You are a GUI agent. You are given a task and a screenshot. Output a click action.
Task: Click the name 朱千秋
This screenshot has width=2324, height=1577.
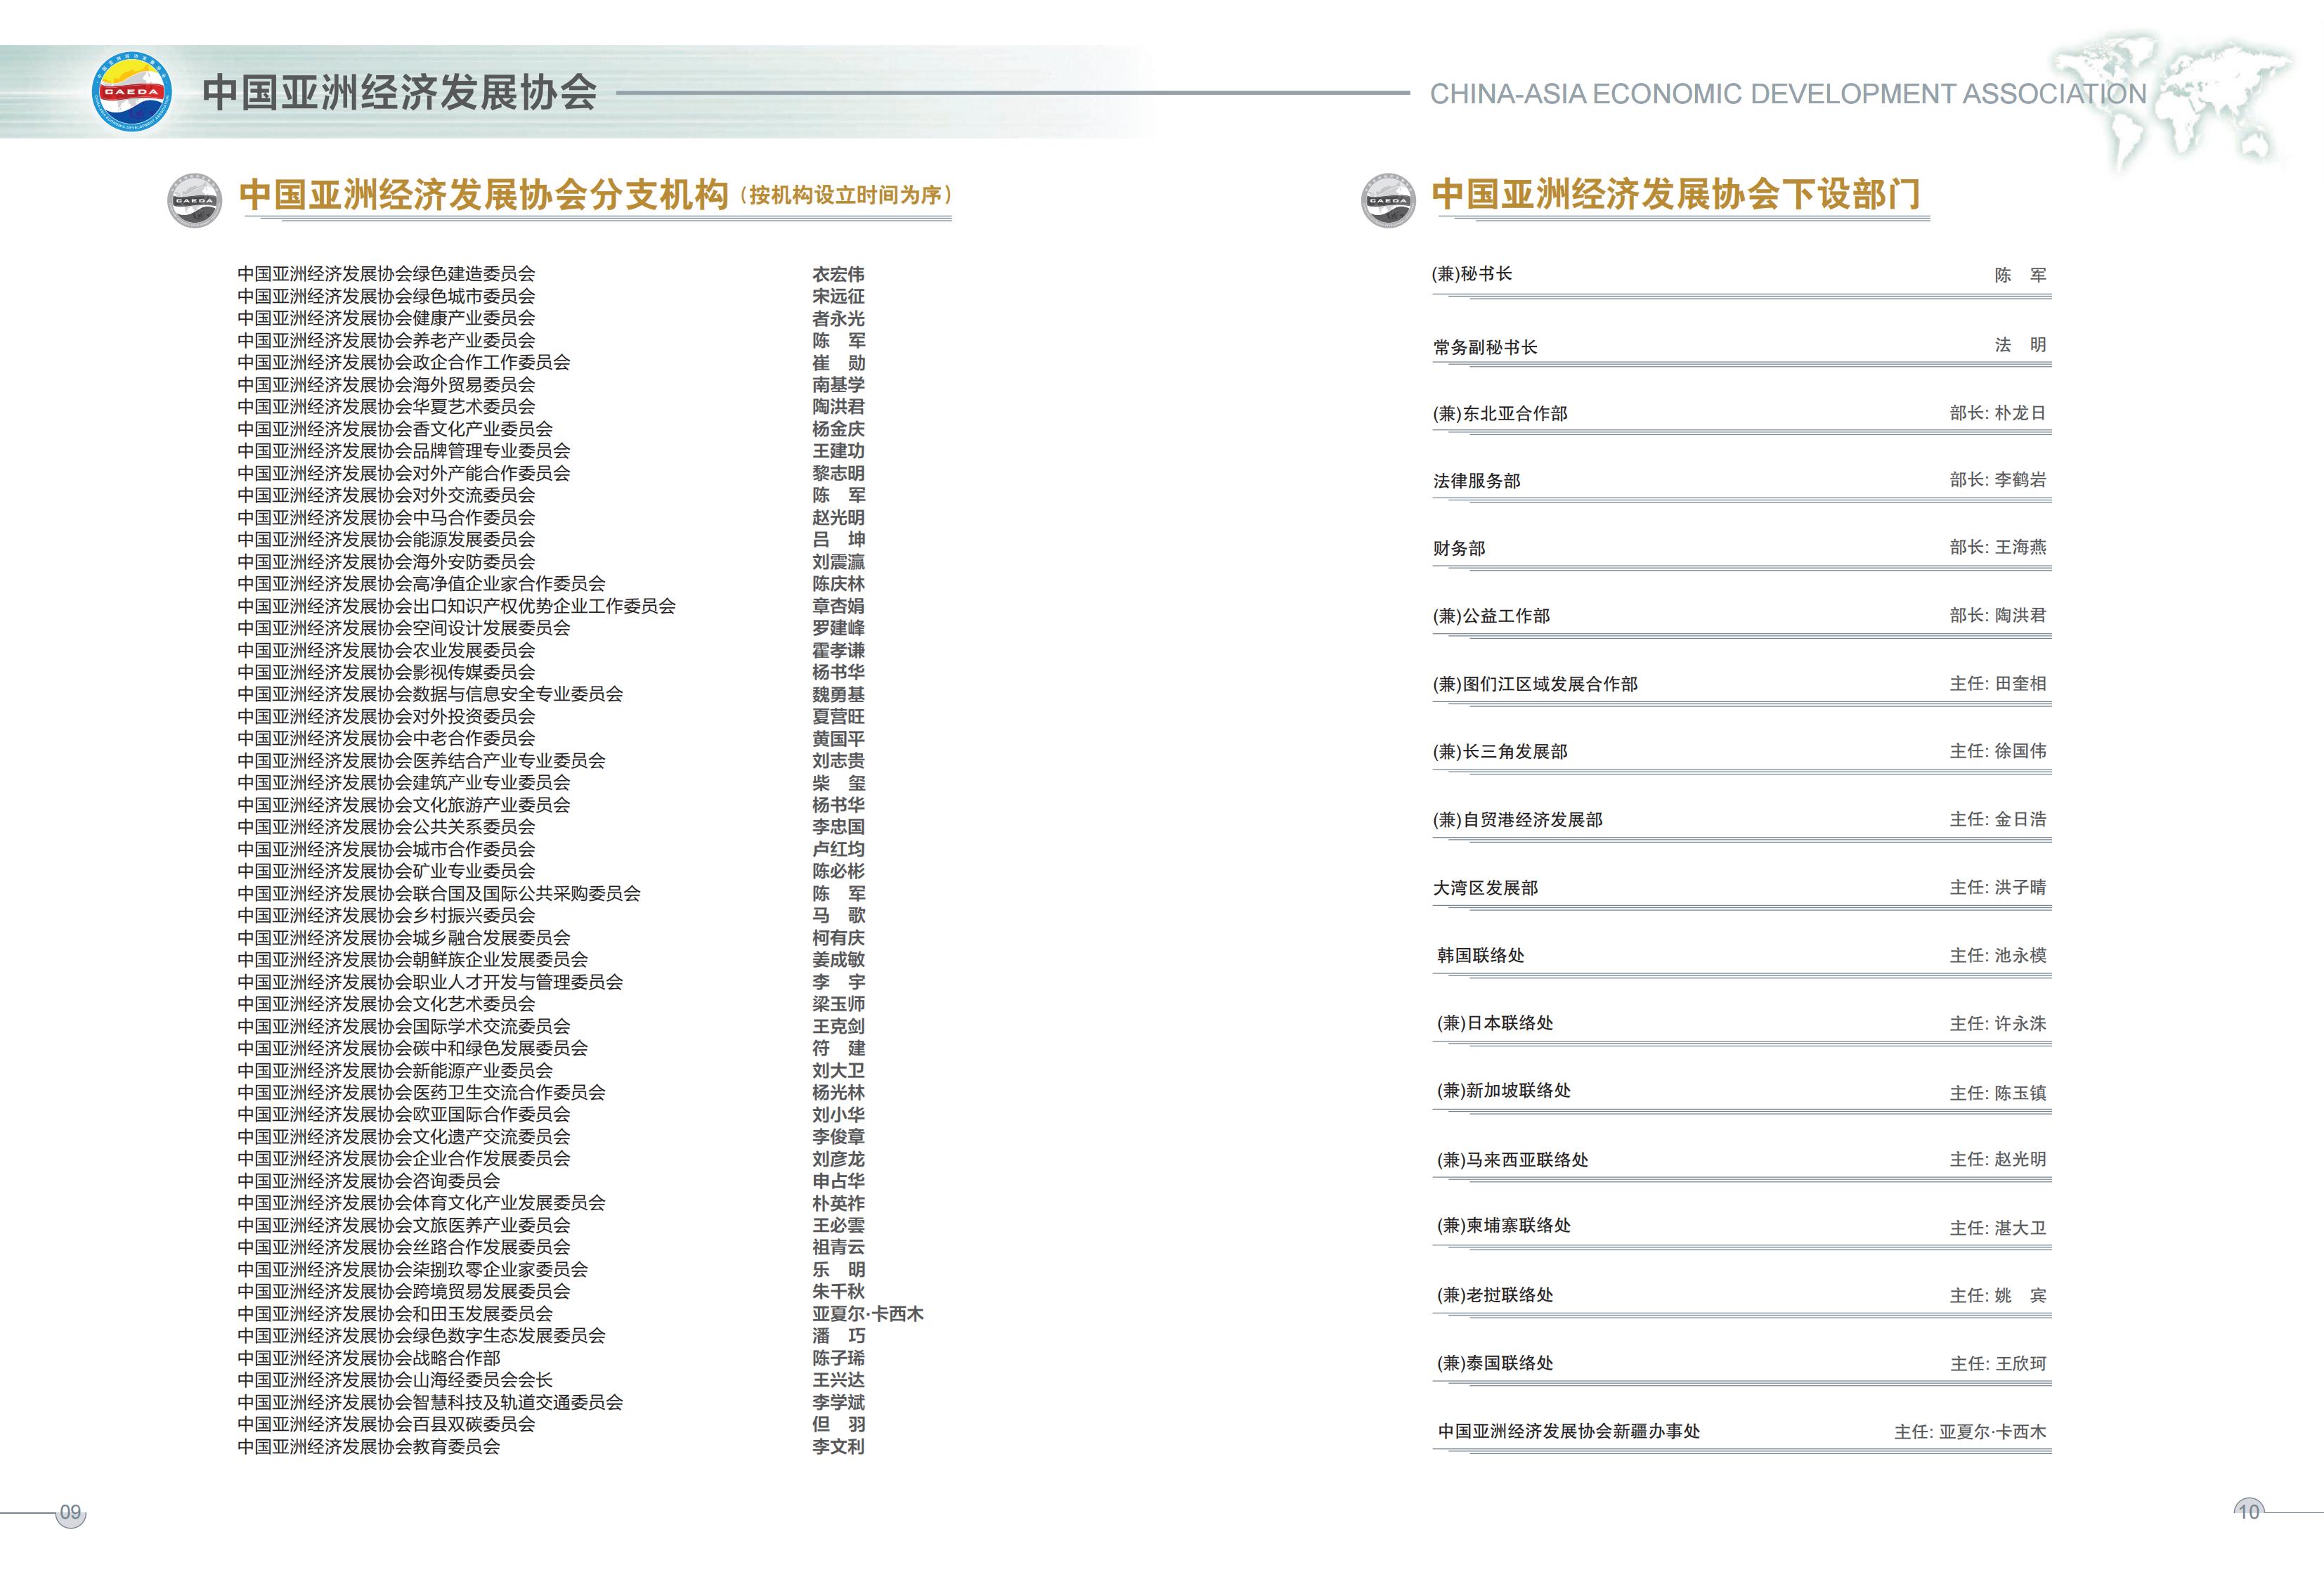point(838,1291)
